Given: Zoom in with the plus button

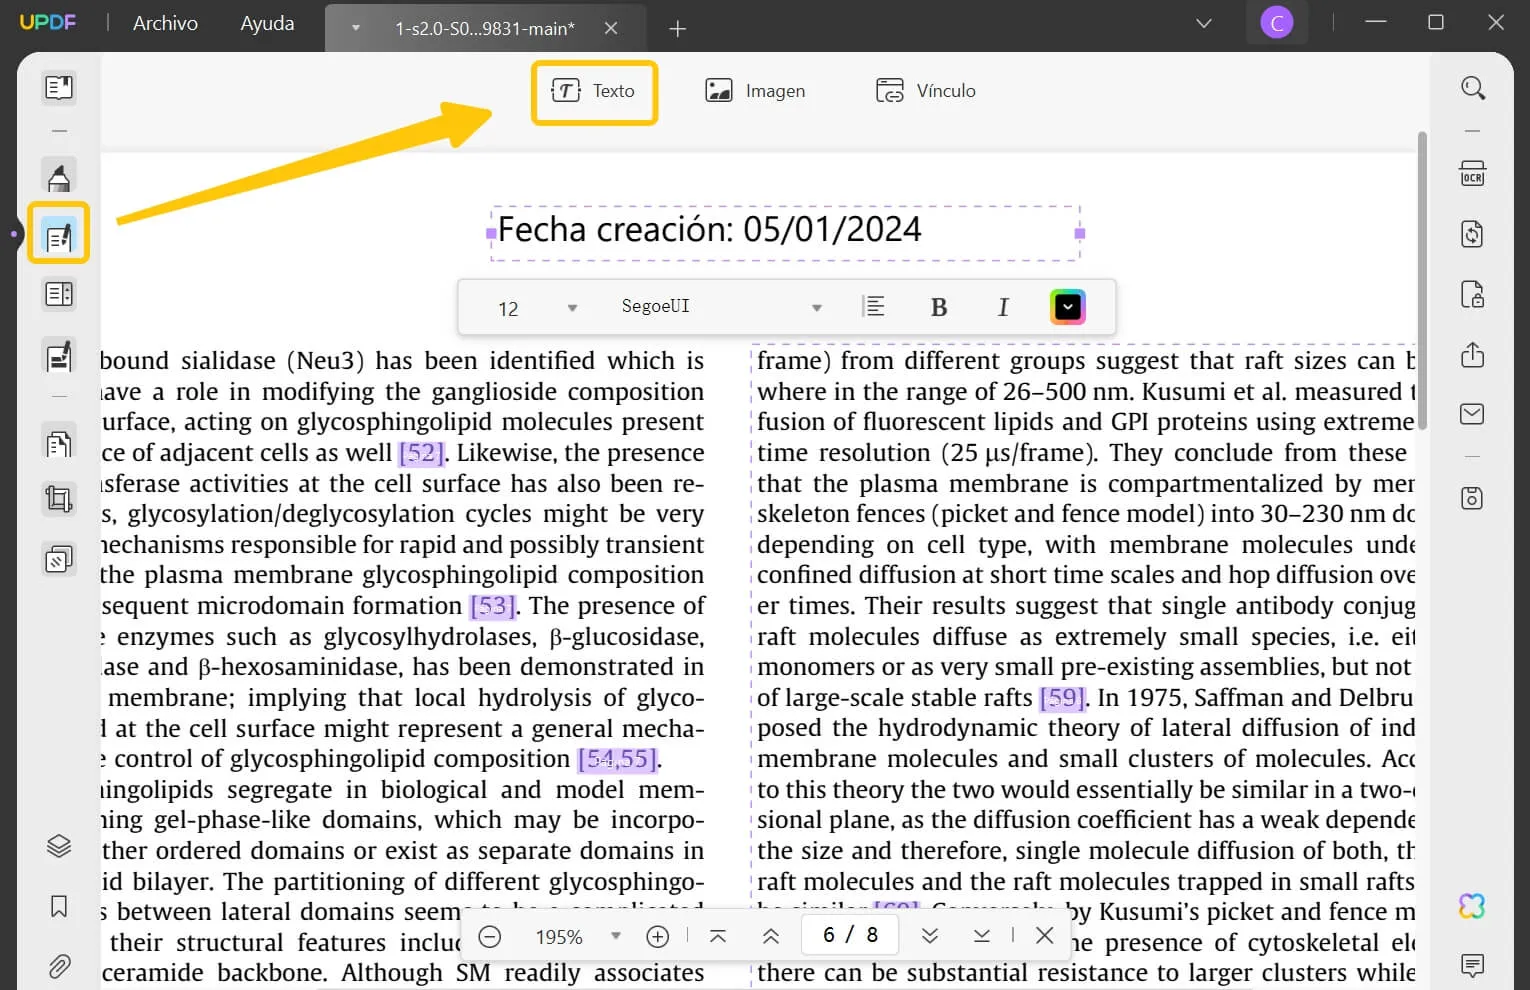Looking at the screenshot, I should click(657, 936).
